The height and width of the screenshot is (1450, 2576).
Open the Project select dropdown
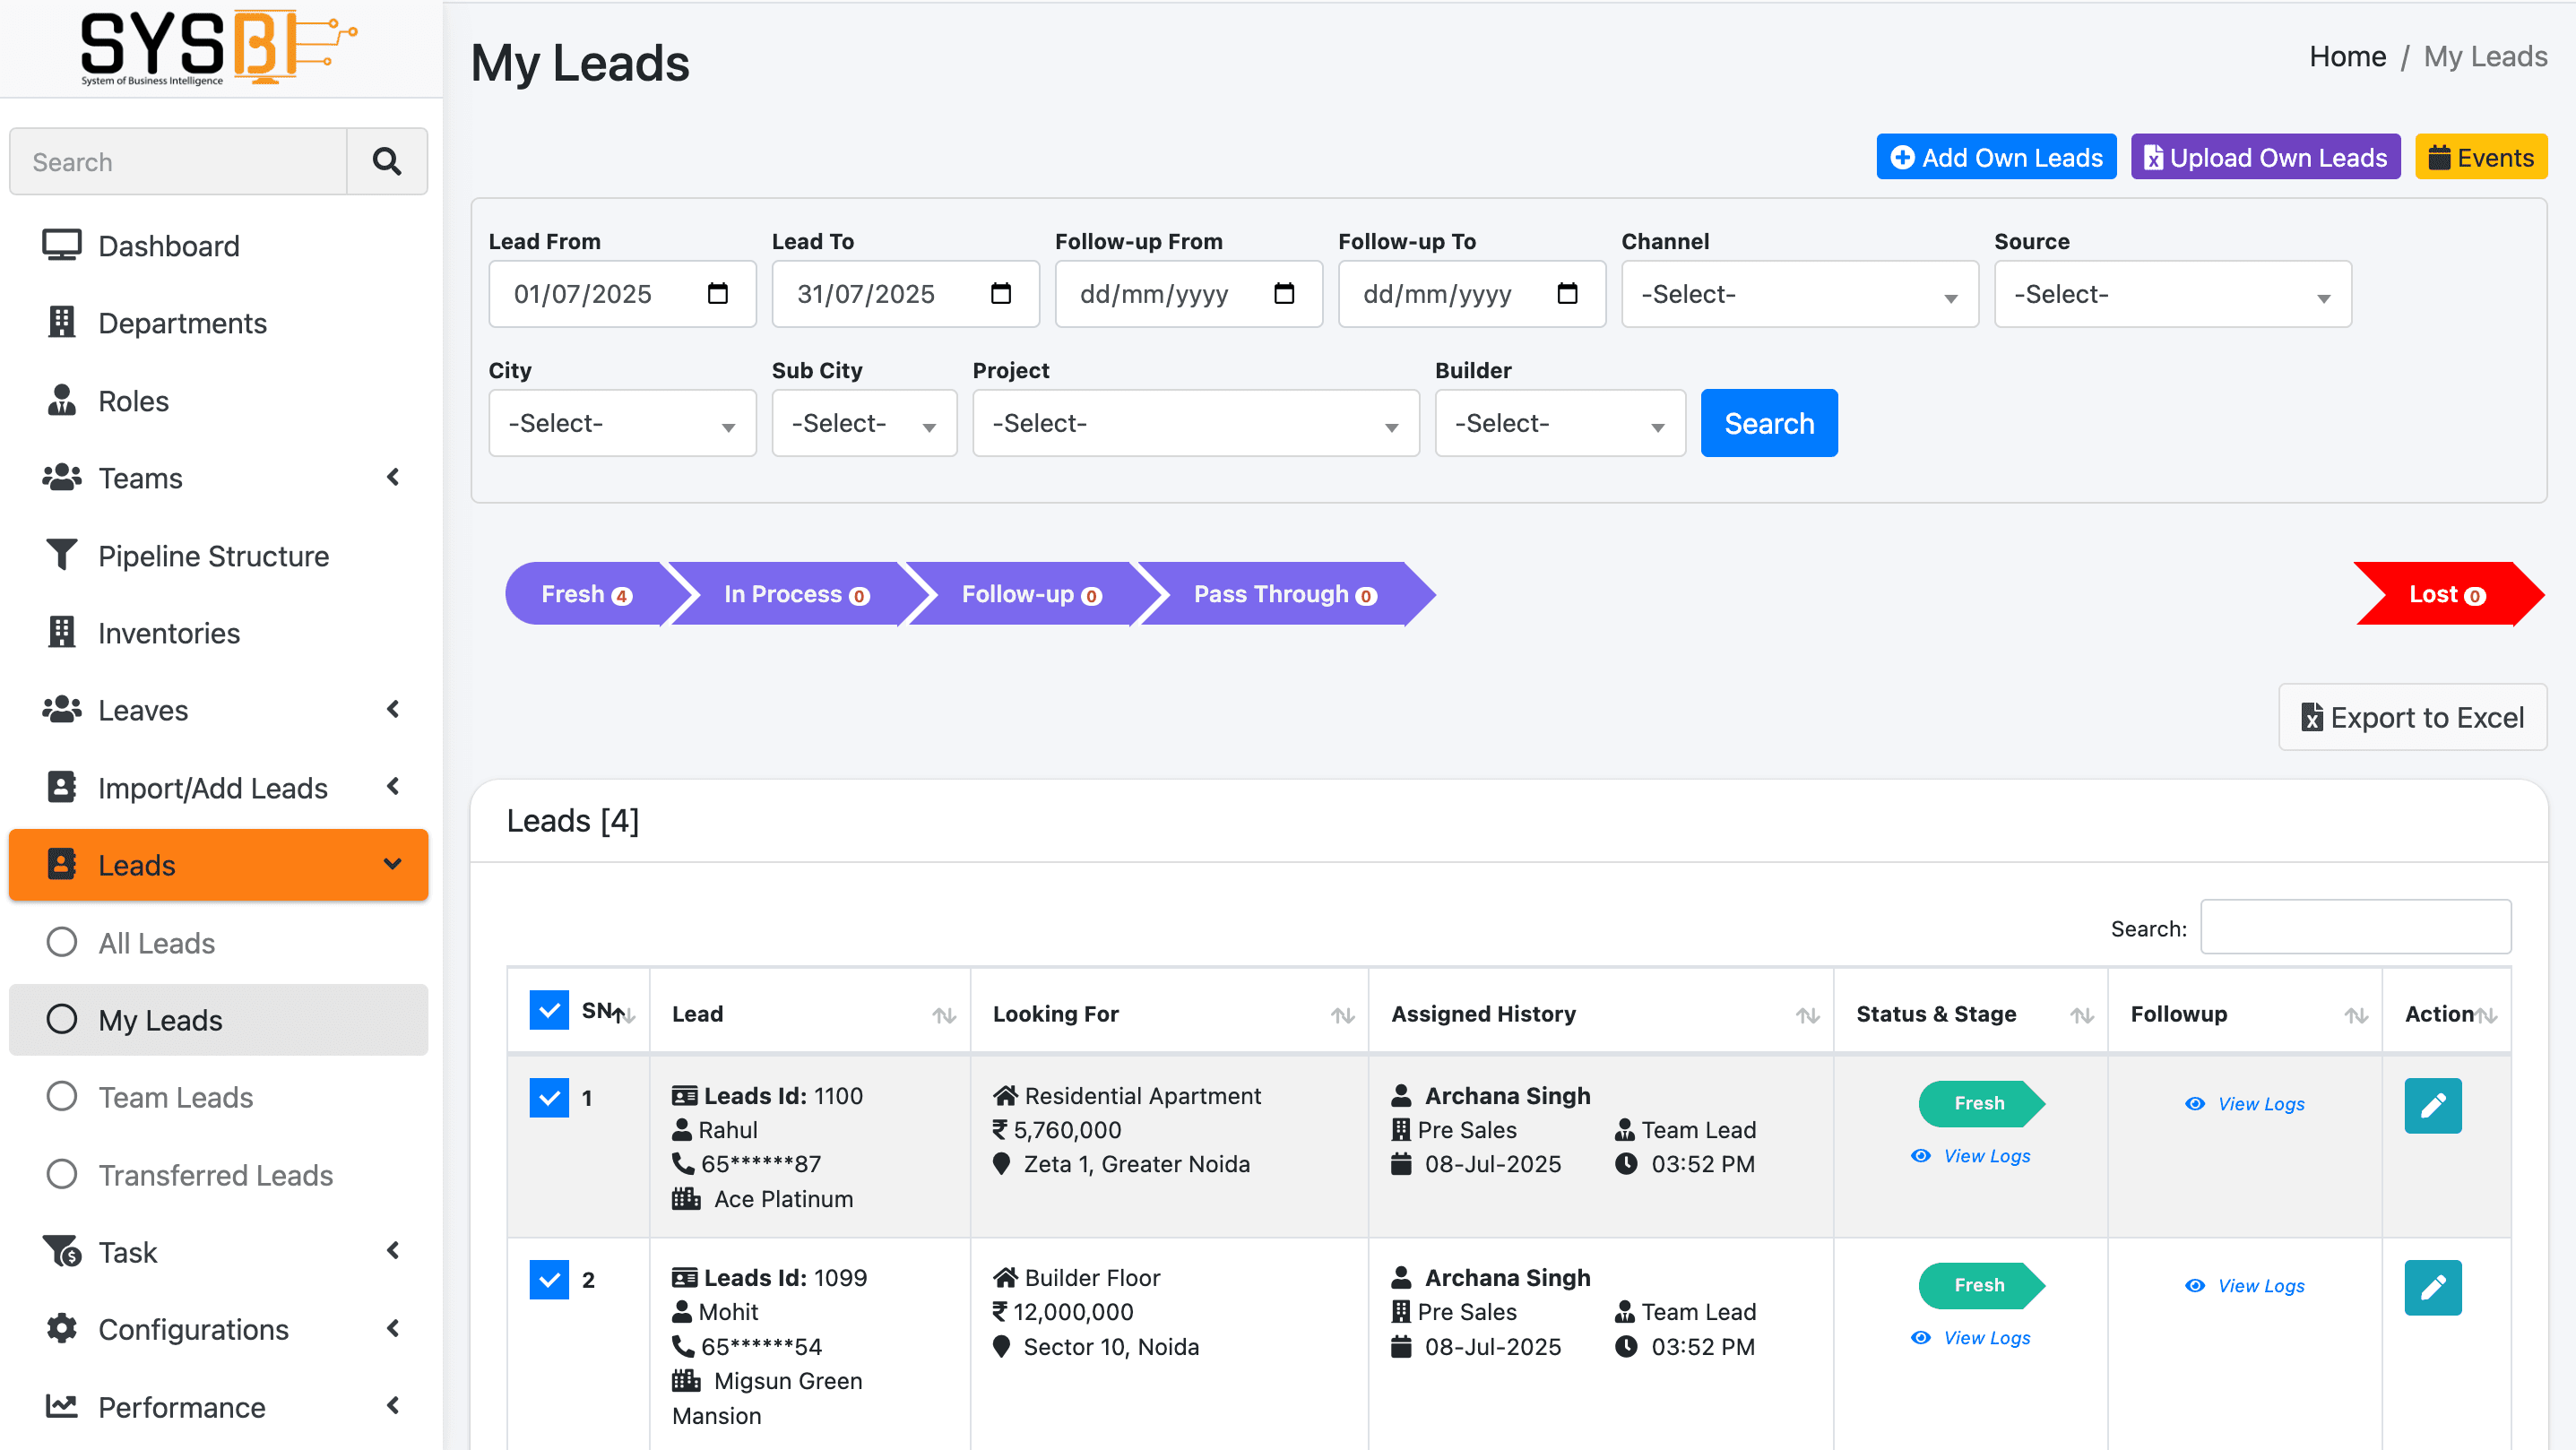tap(1195, 423)
